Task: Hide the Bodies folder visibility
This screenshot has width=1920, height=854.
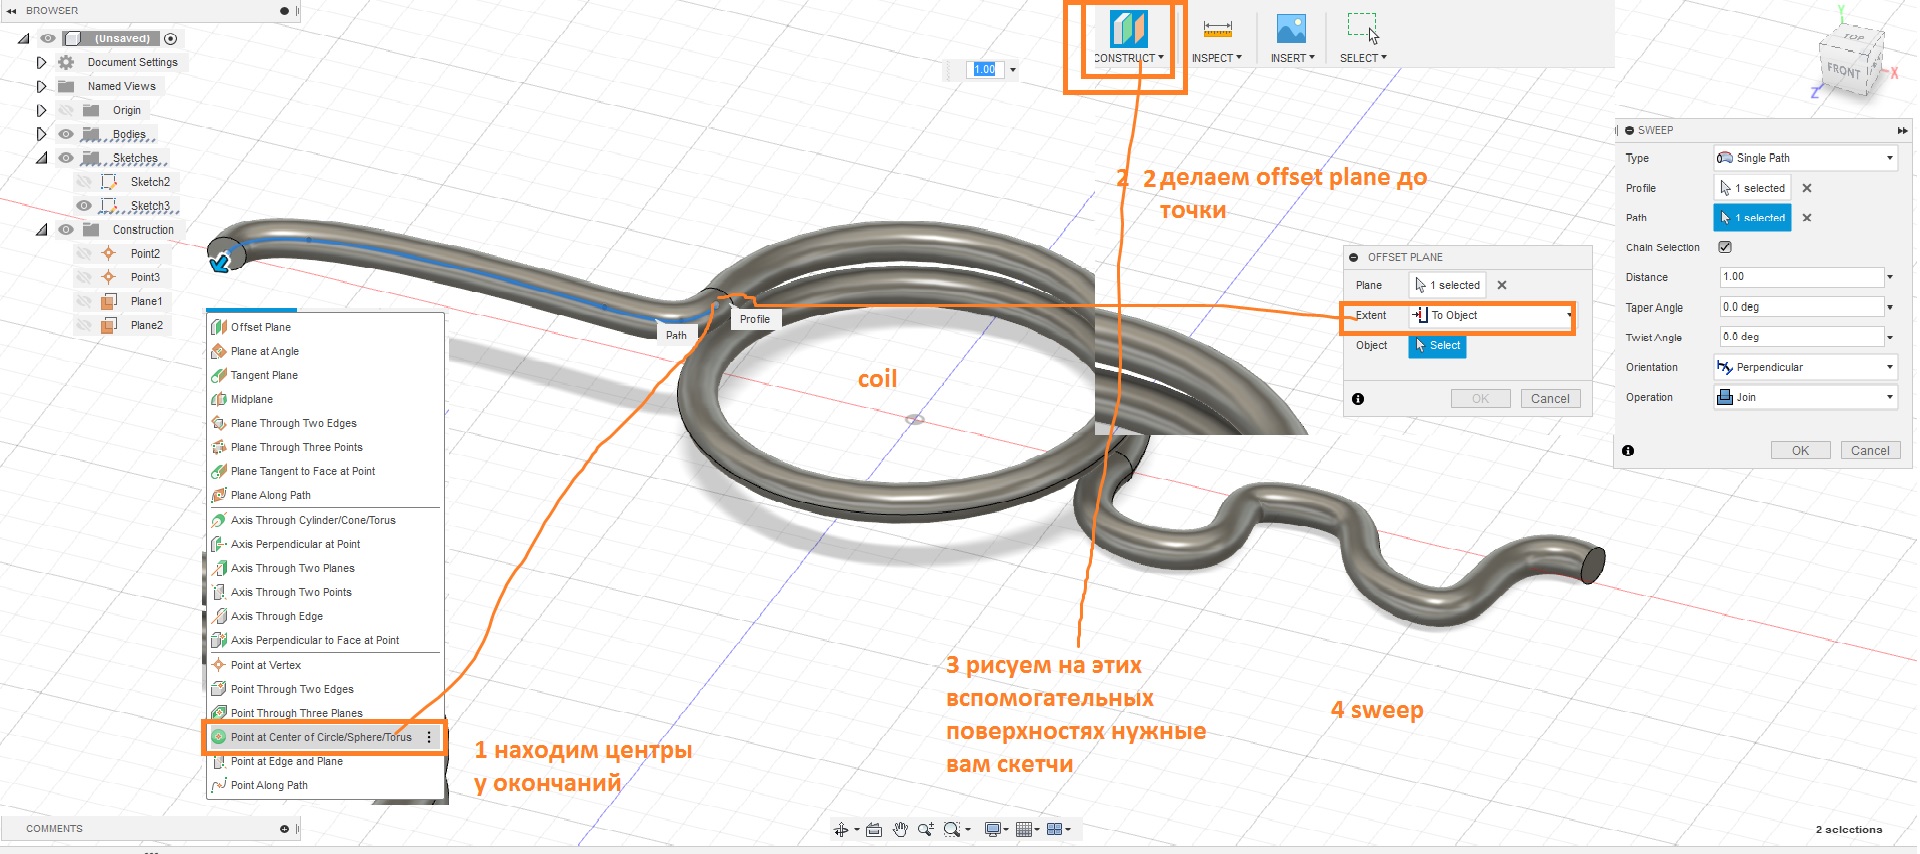Action: (66, 134)
